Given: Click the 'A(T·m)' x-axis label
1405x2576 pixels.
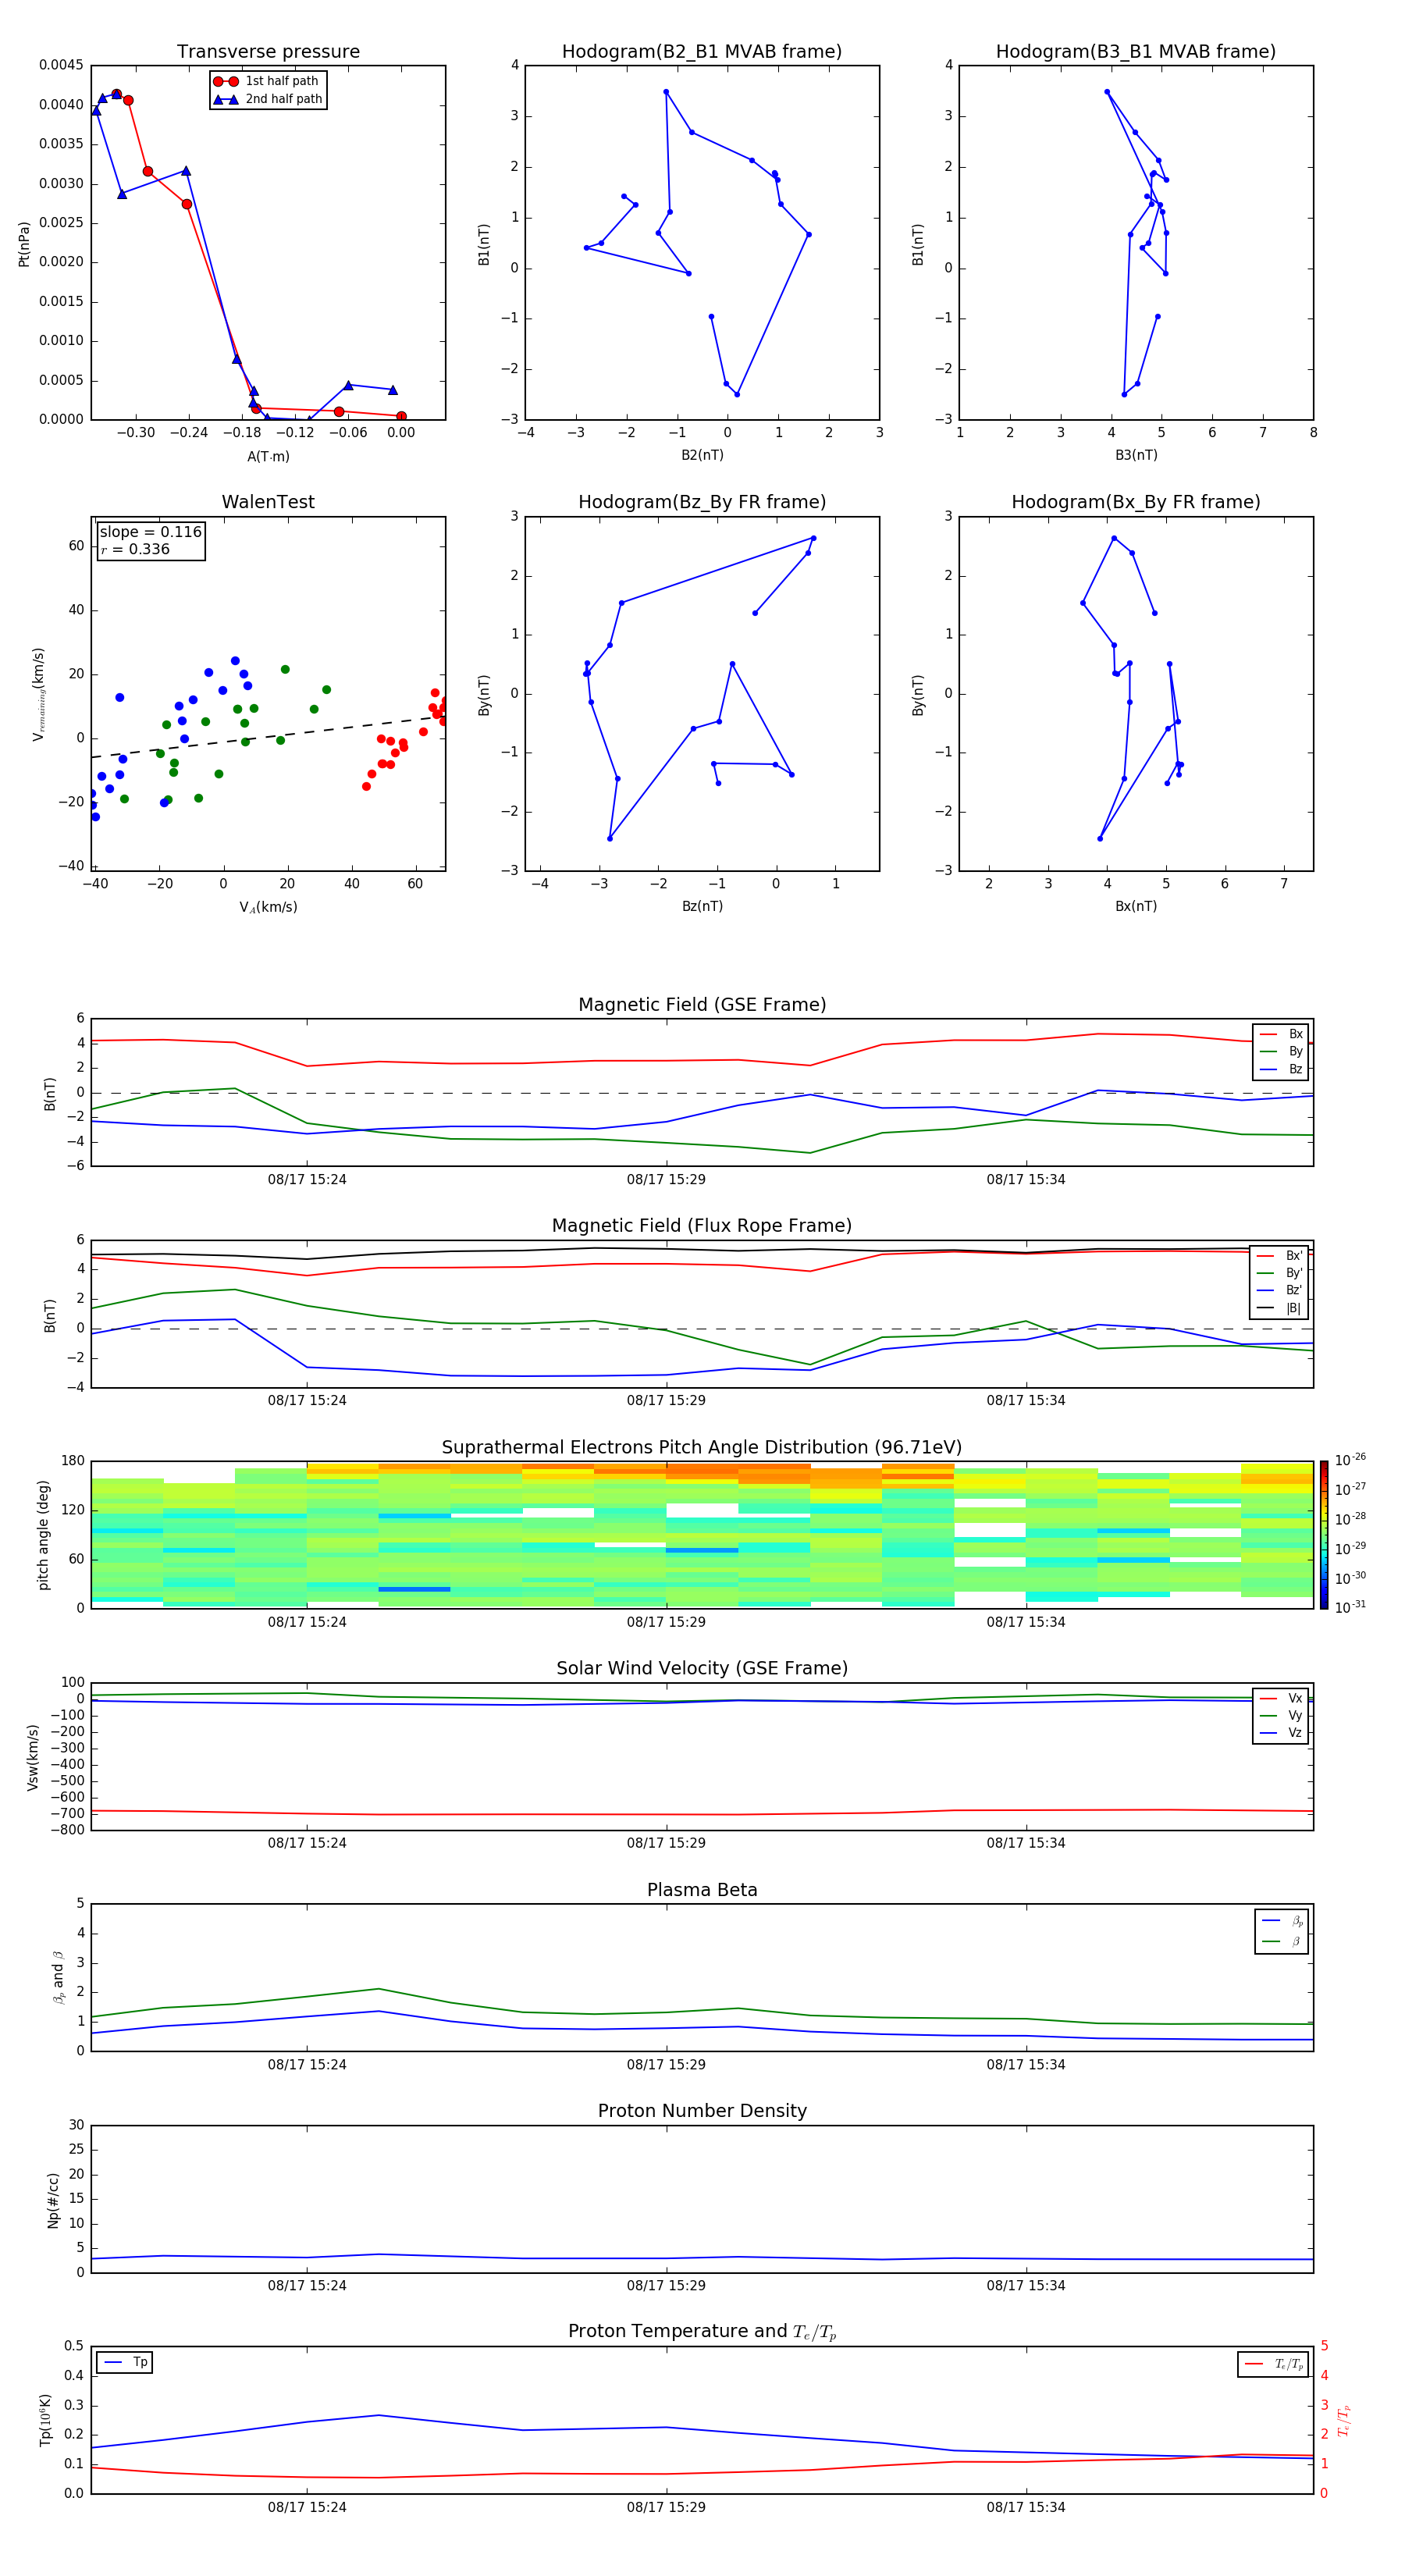Looking at the screenshot, I should point(268,456).
